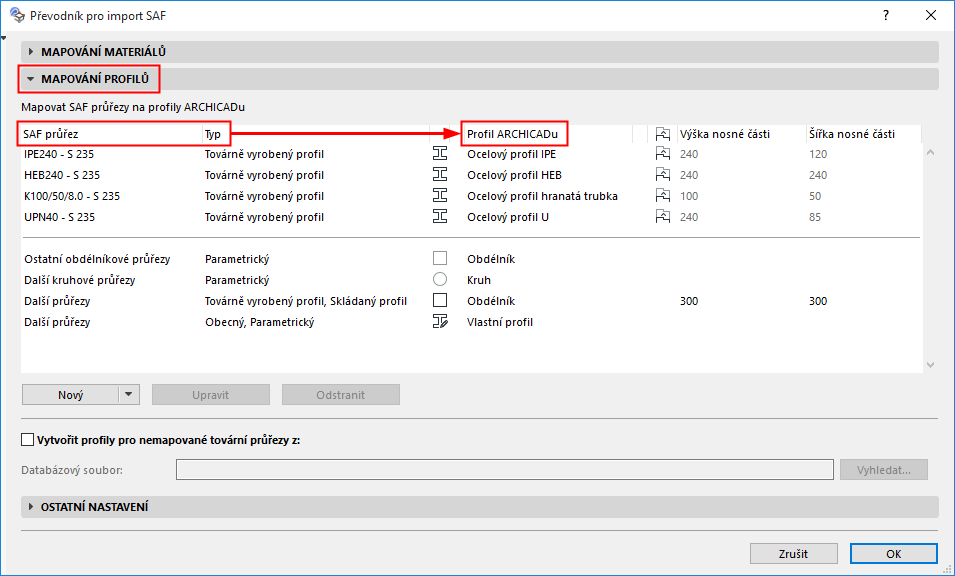Viewport: 955px width, 576px height.
Task: Click the Výška nosné části column header
Action: 725,134
